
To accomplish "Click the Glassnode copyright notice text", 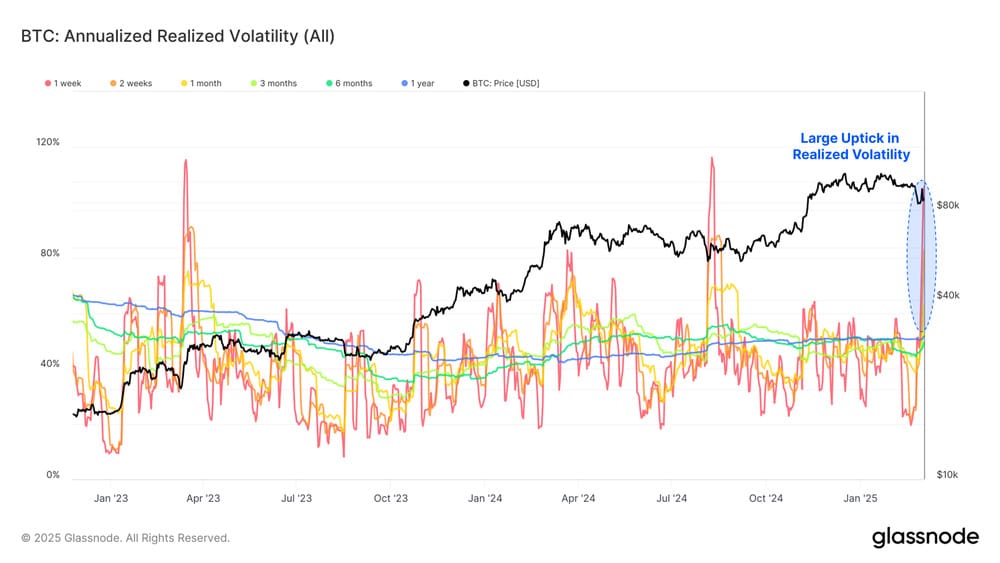I will click(125, 538).
